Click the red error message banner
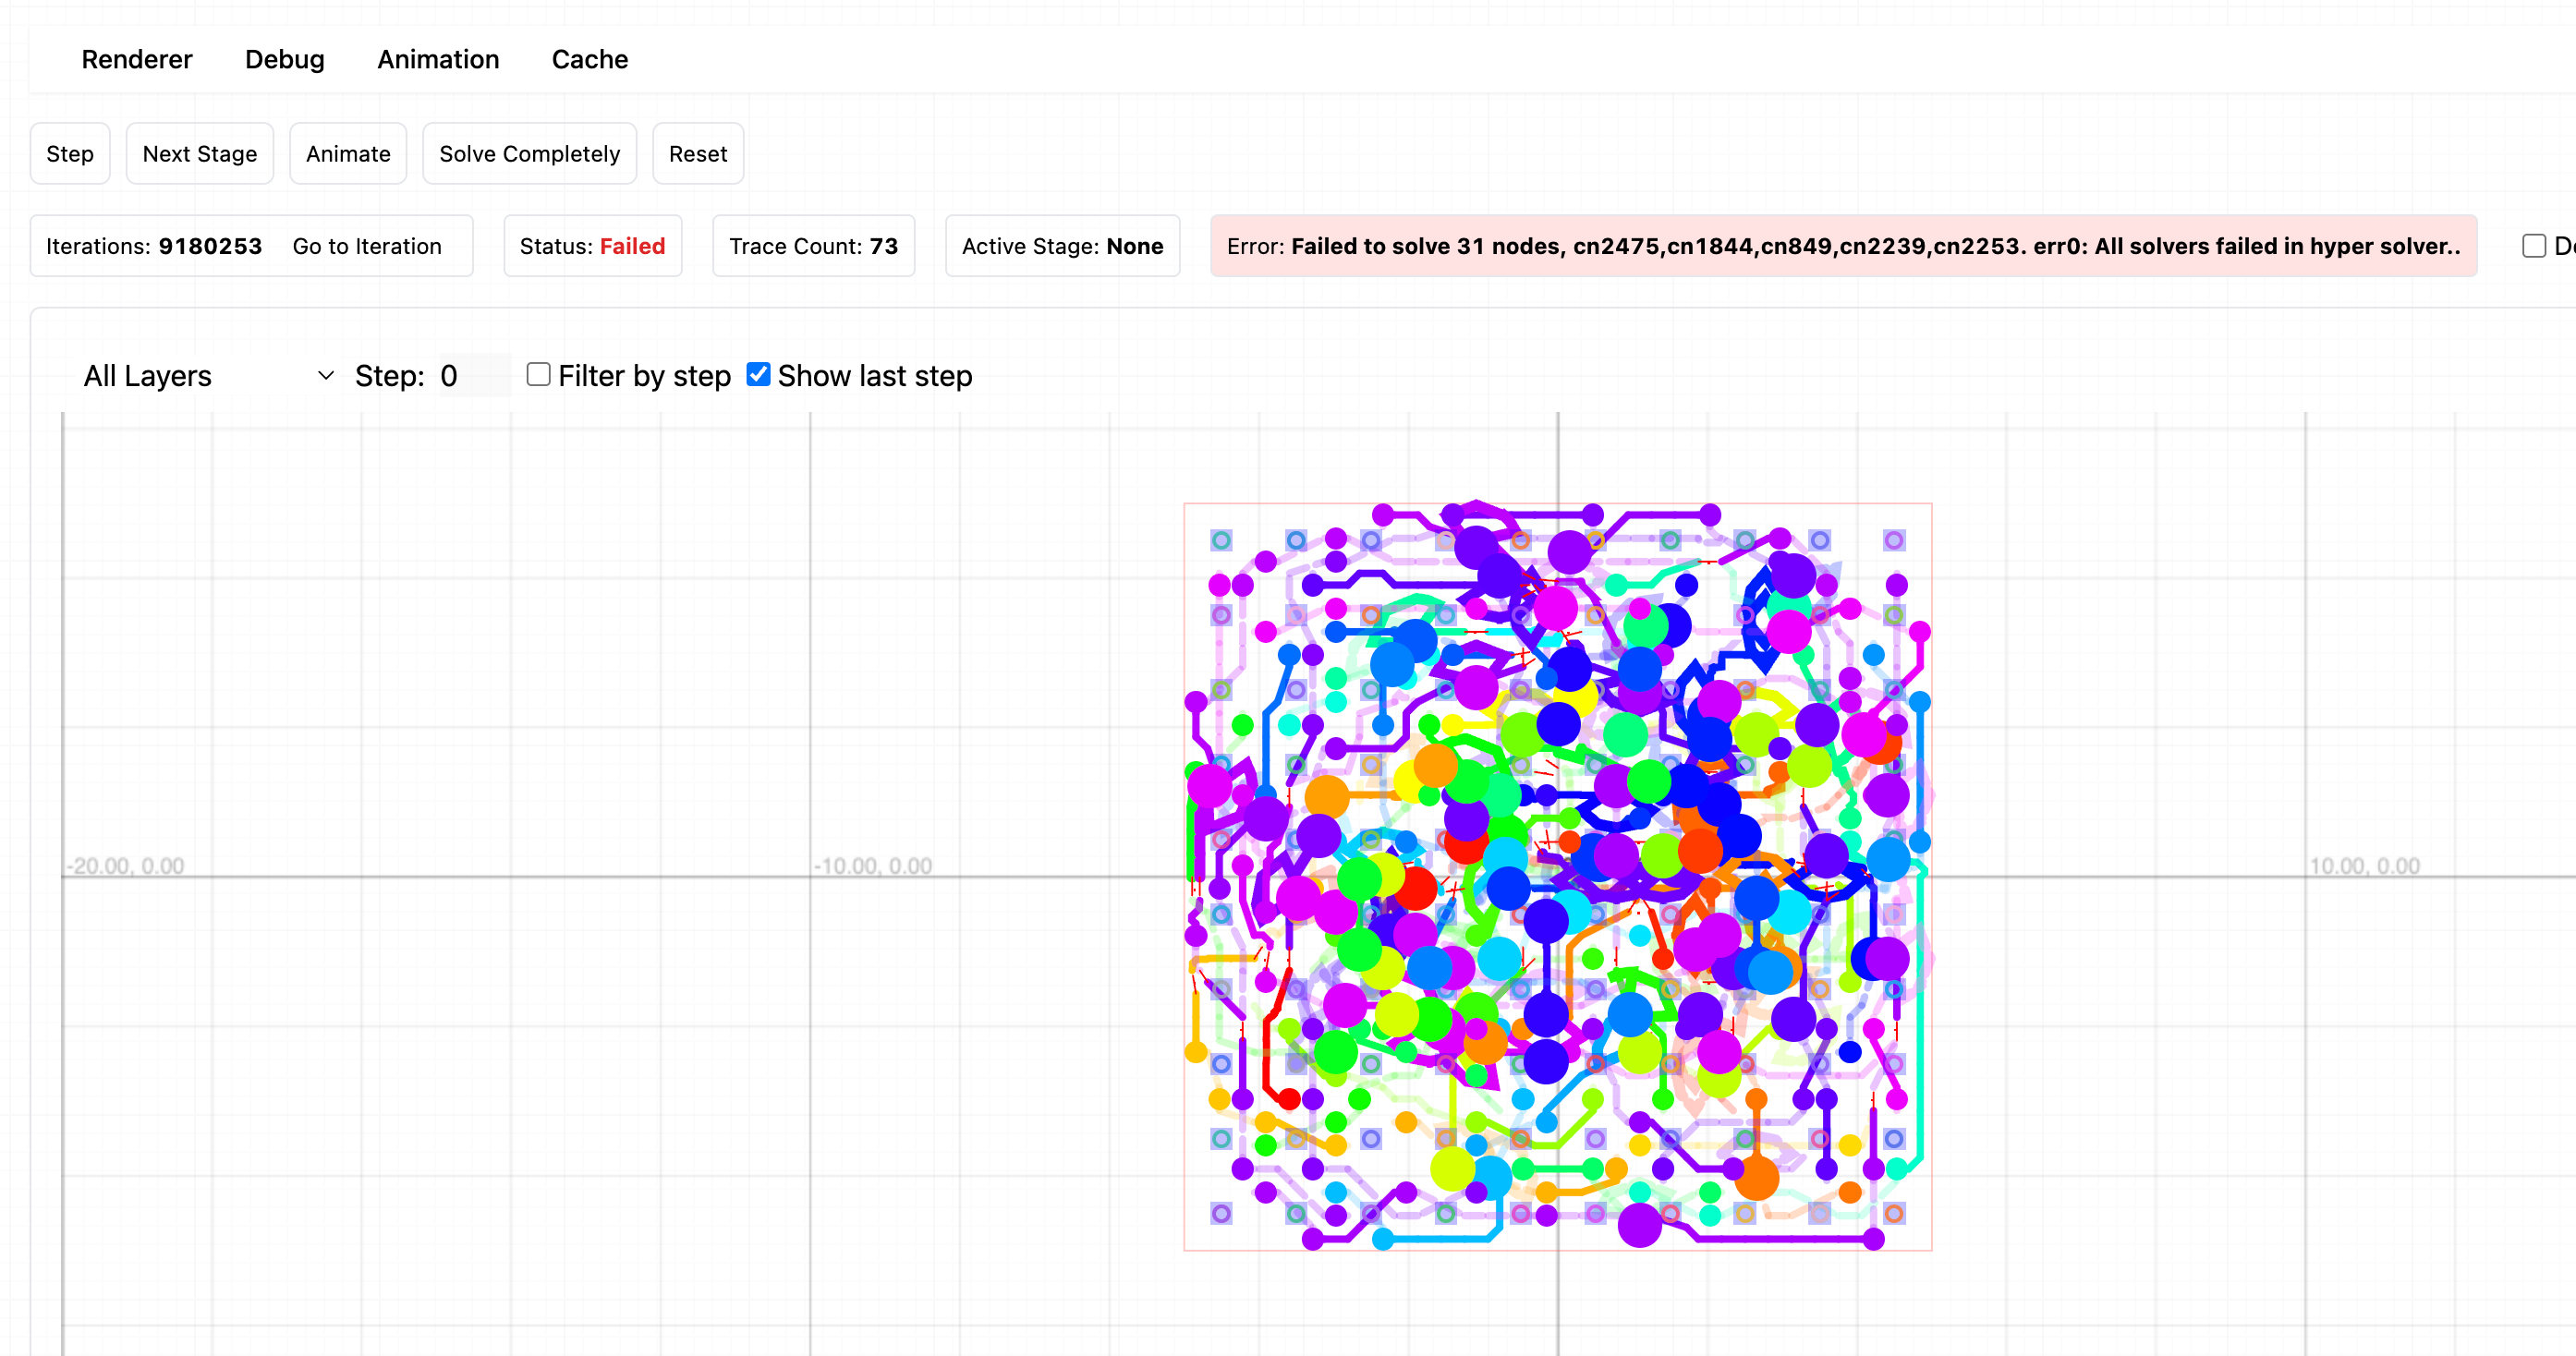The height and width of the screenshot is (1356, 2576). point(1842,246)
